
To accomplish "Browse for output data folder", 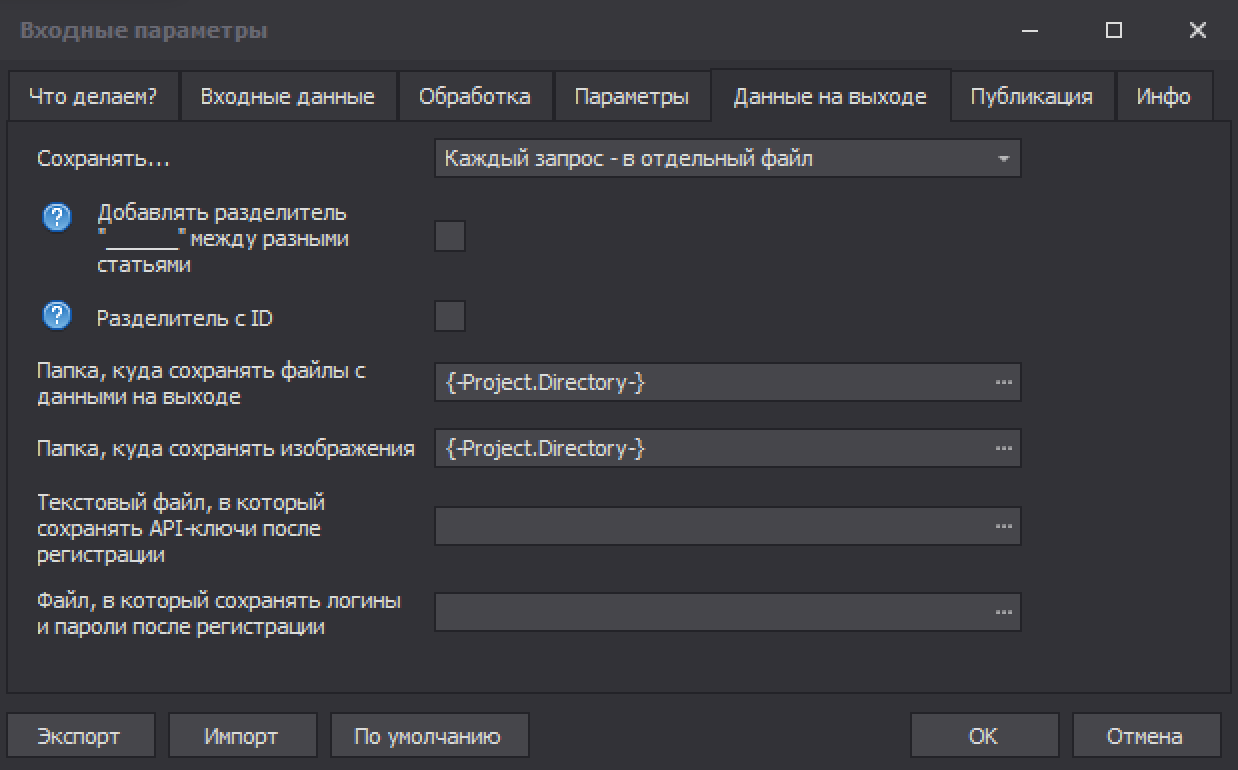I will tap(1003, 383).
